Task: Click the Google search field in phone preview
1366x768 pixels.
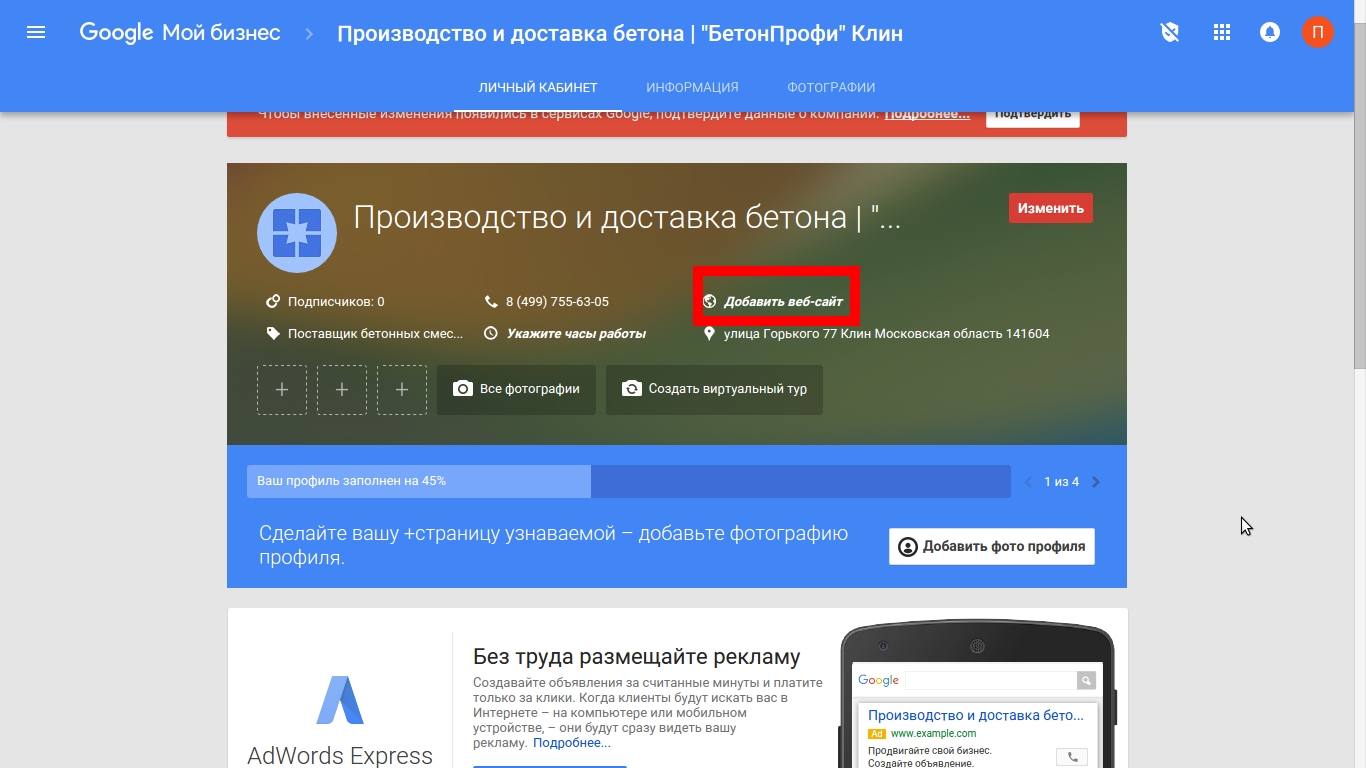Action: point(990,680)
